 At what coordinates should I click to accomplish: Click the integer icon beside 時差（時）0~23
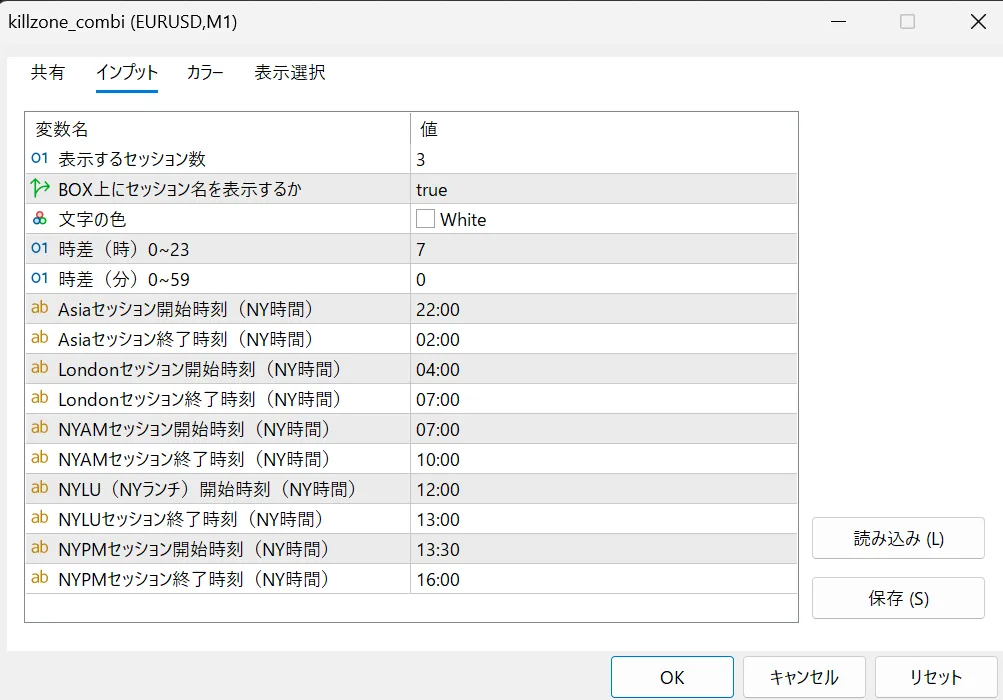click(40, 248)
